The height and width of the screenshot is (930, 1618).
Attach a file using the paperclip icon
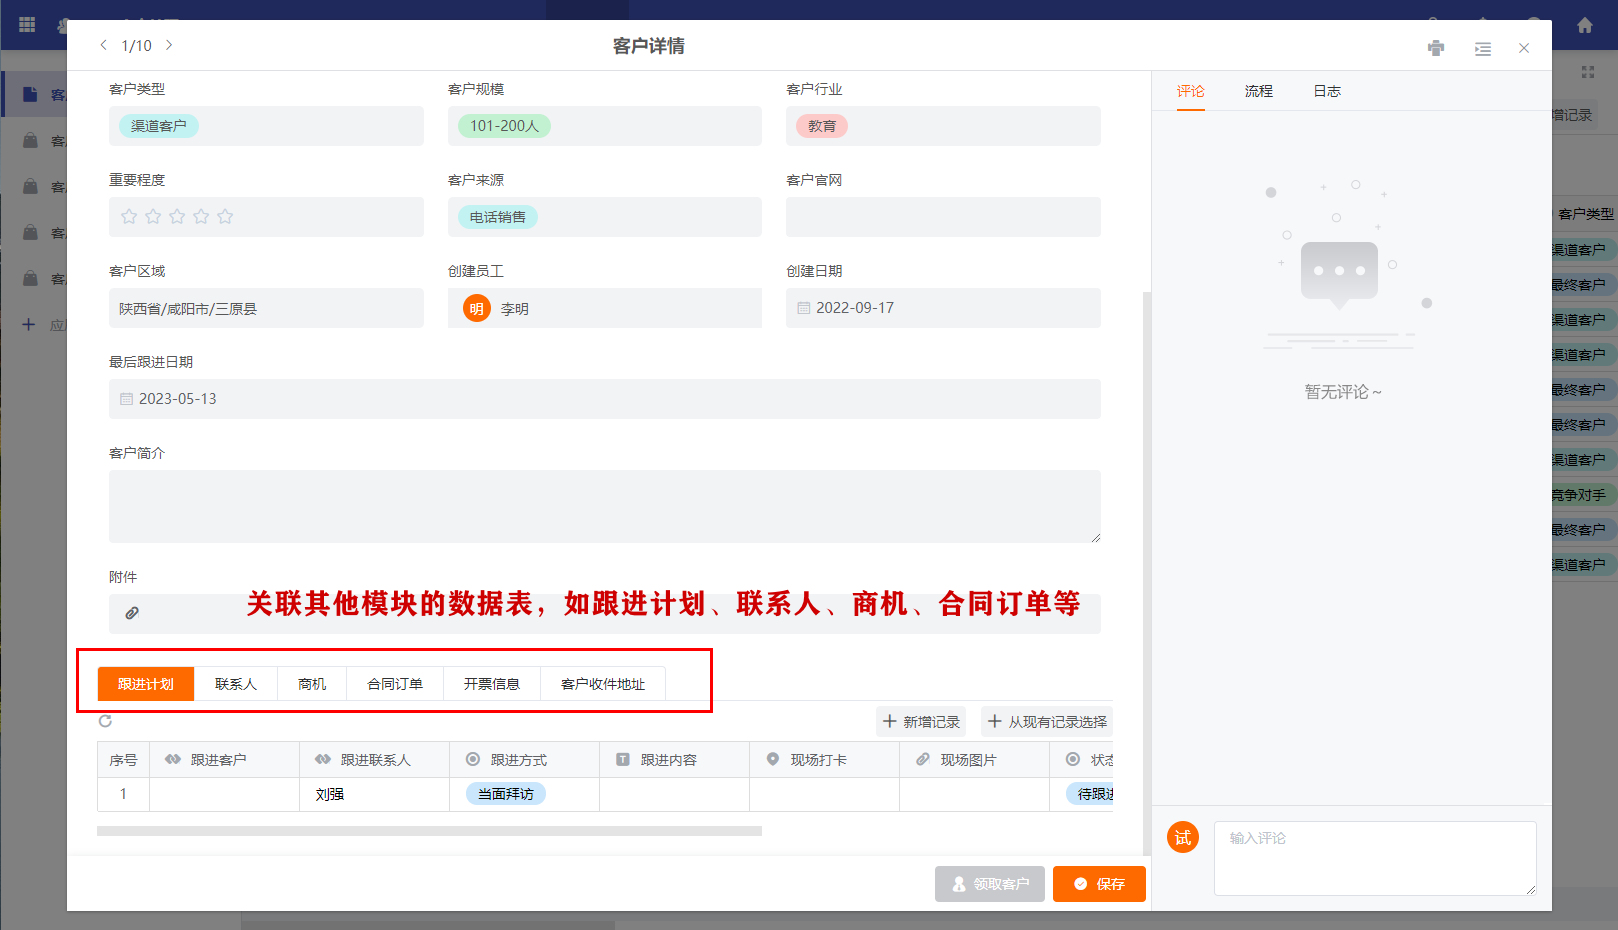point(132,611)
